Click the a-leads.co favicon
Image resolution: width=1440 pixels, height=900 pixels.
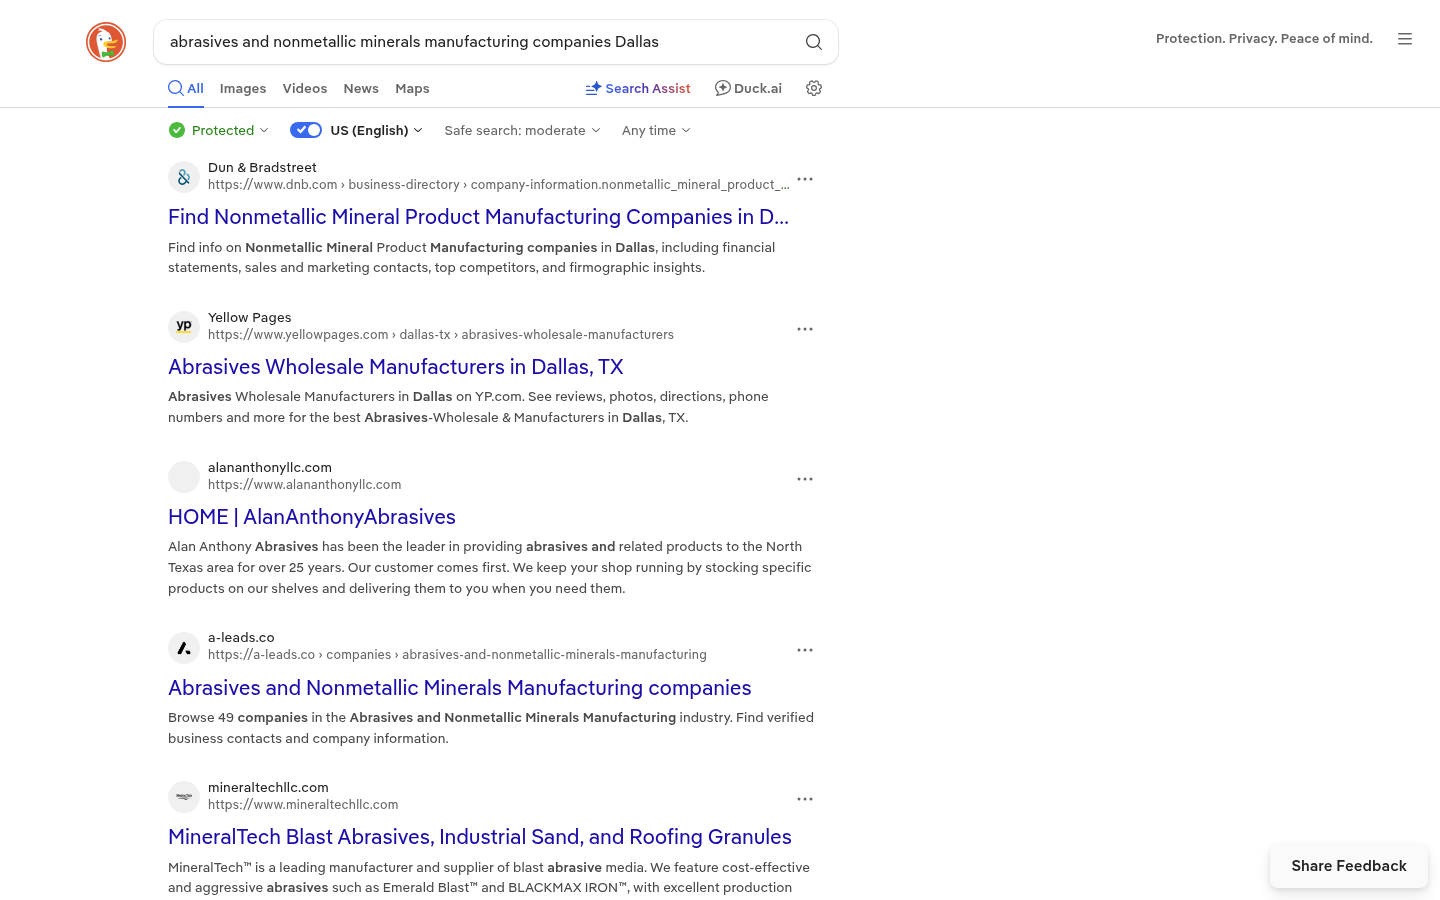click(x=184, y=648)
